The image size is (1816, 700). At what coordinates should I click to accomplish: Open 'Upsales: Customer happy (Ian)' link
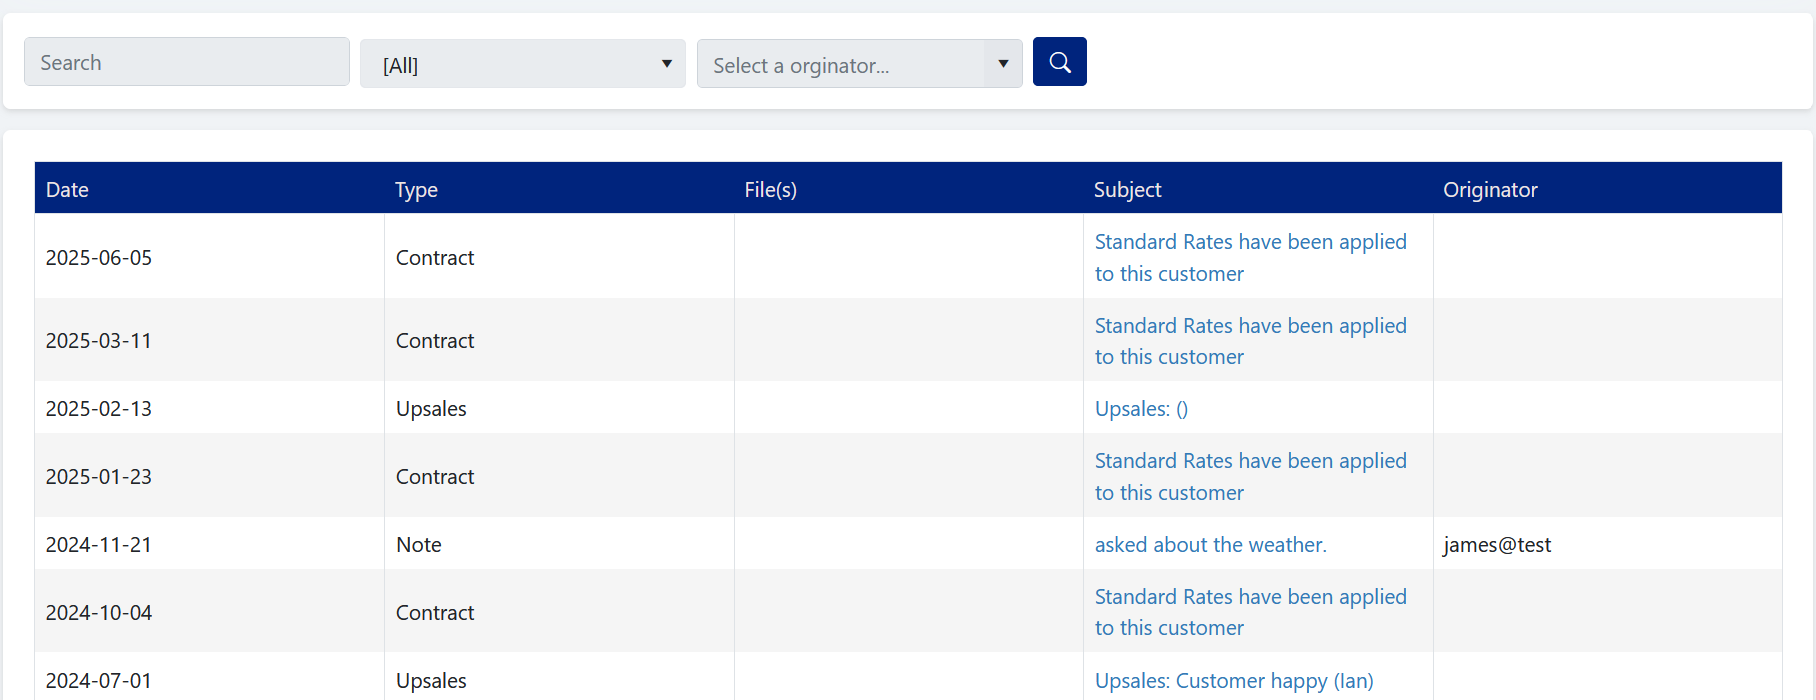tap(1233, 681)
